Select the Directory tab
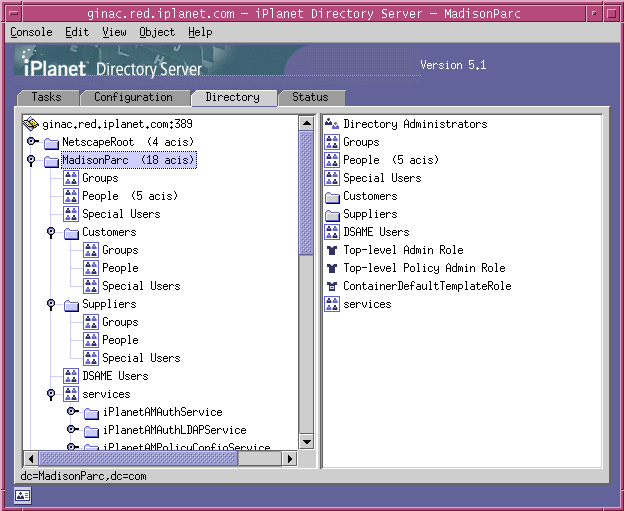 (x=233, y=98)
